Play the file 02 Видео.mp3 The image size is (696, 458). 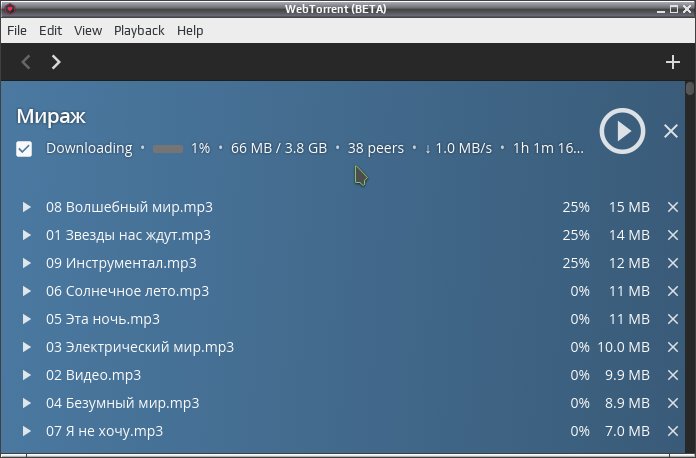click(x=27, y=375)
